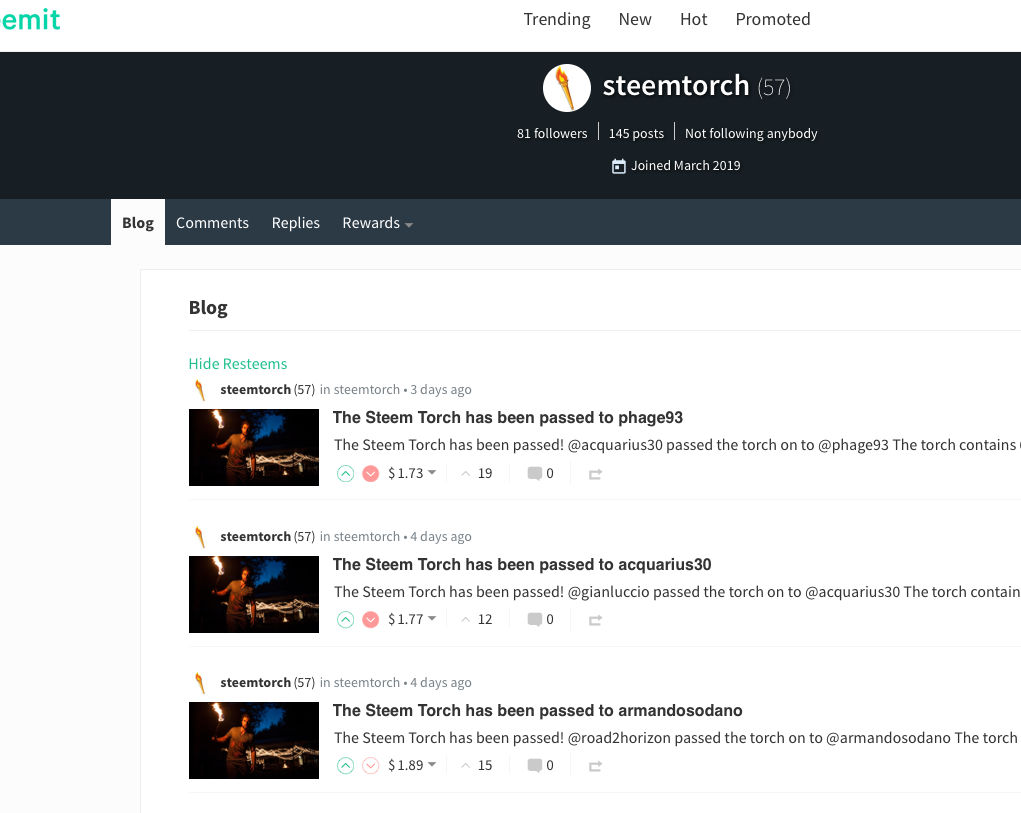Switch to the Replies tab
1021x813 pixels.
[296, 223]
